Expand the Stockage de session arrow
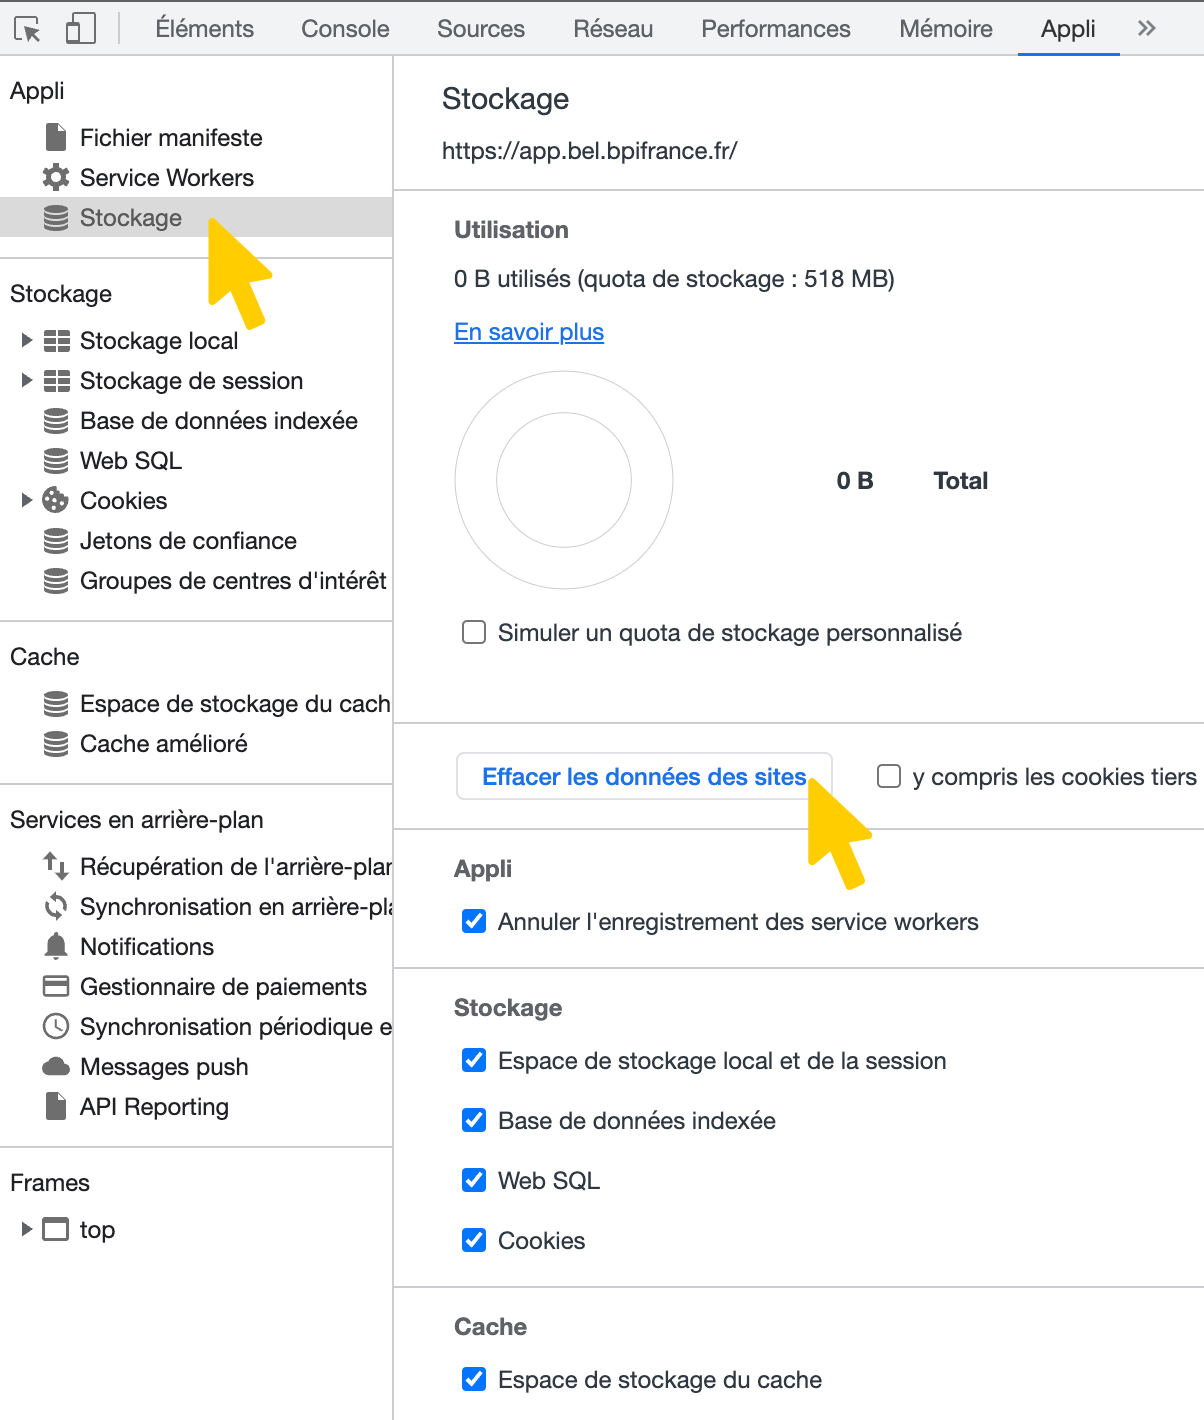This screenshot has height=1420, width=1204. click(27, 381)
